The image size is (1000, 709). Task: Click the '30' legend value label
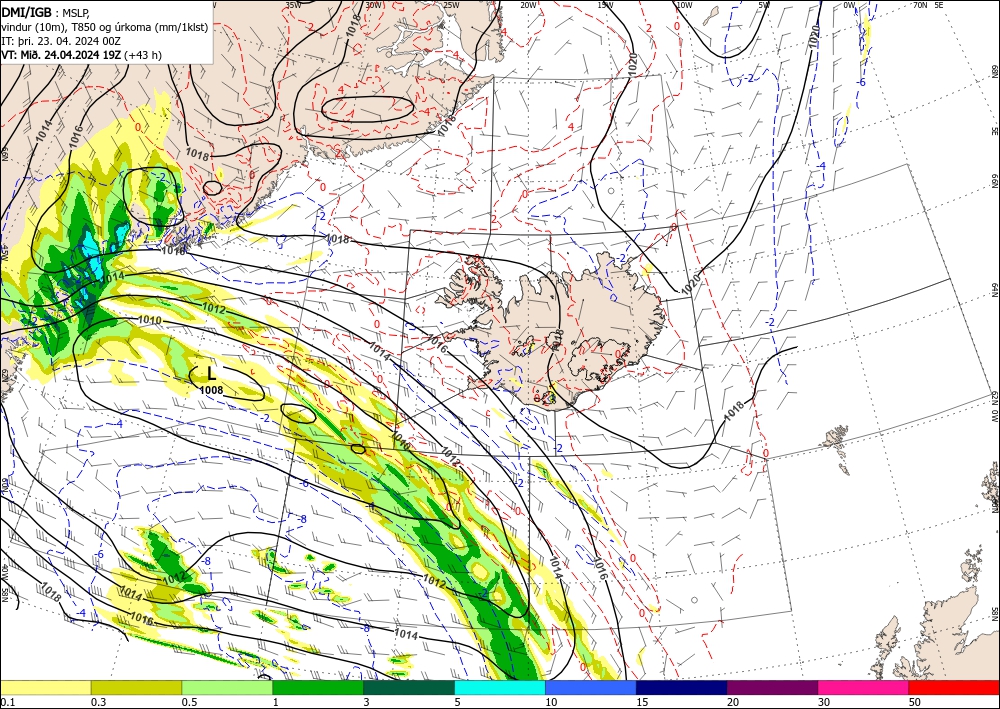click(824, 702)
